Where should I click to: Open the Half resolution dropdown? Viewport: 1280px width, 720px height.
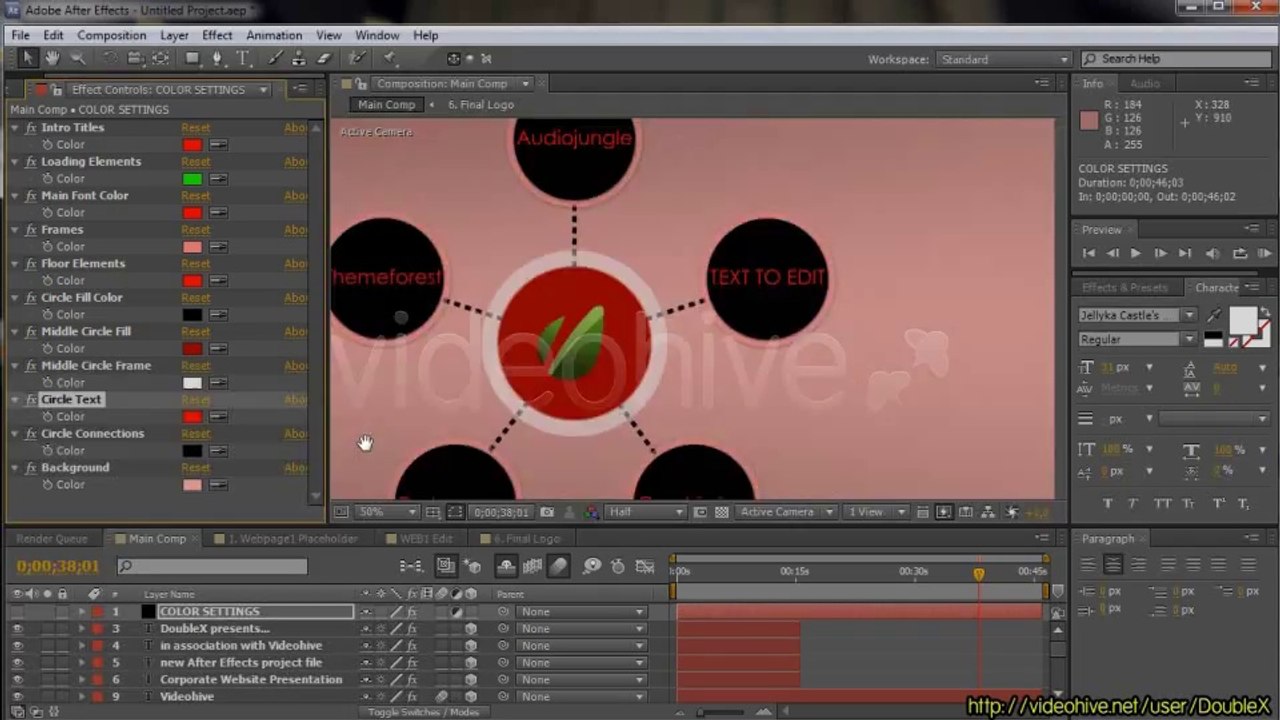coord(645,512)
